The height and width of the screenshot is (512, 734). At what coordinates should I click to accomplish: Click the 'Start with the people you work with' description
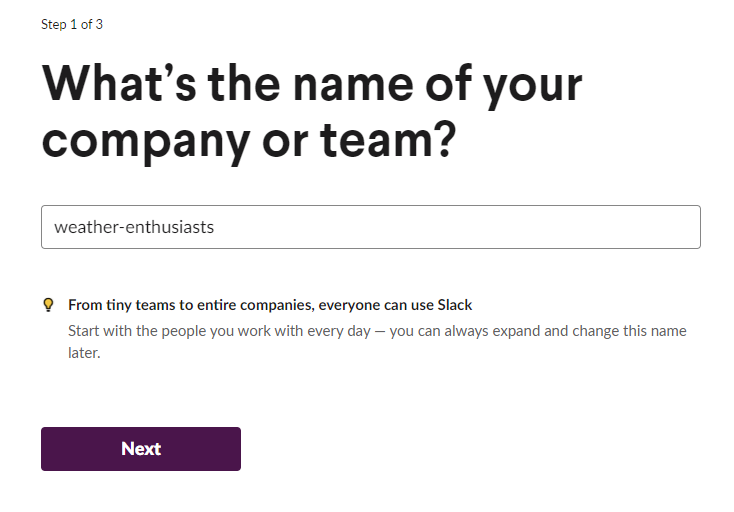[377, 342]
